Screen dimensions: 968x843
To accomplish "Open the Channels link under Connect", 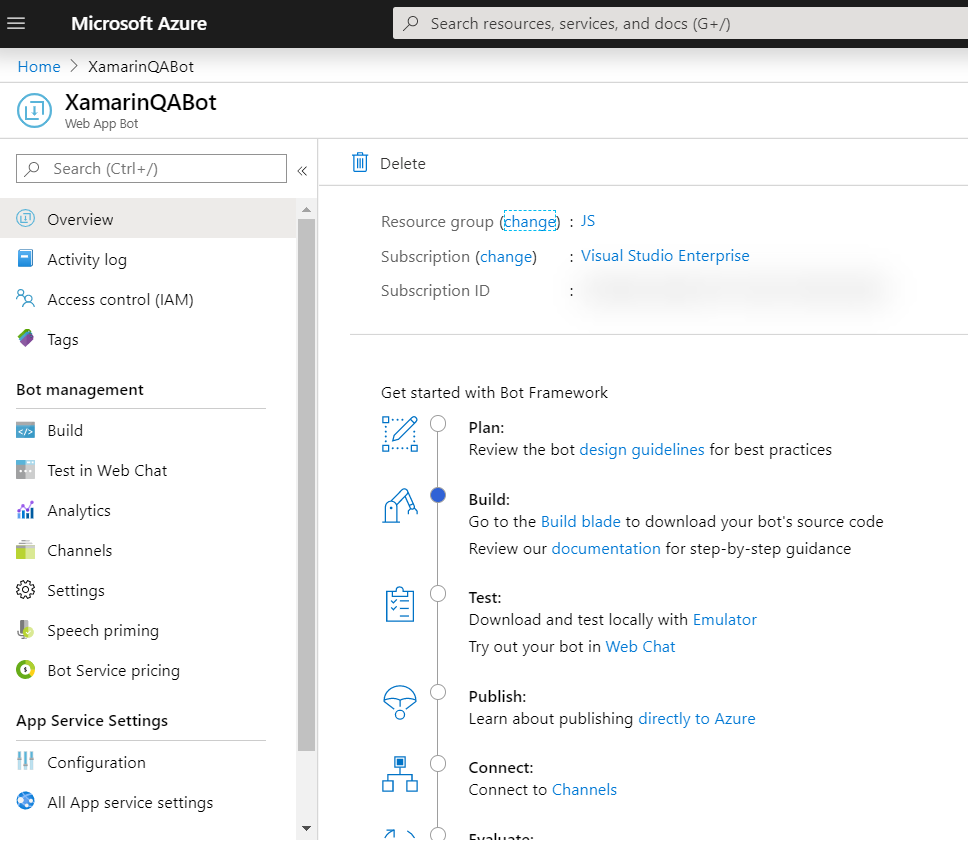I will pyautogui.click(x=584, y=789).
